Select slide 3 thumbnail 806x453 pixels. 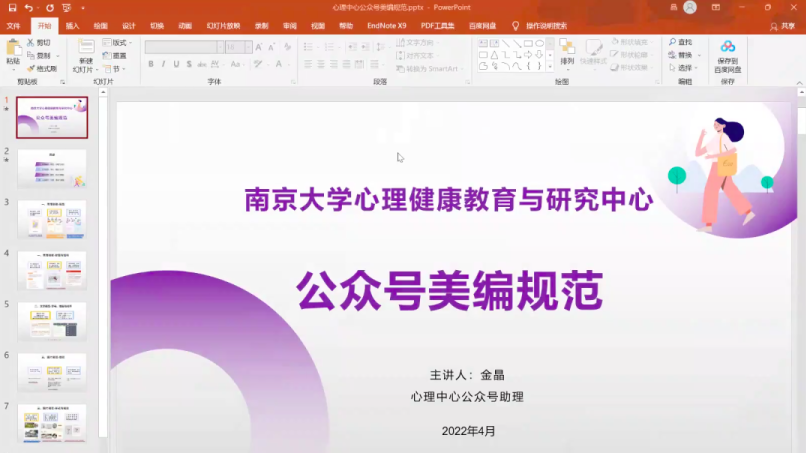pos(52,220)
